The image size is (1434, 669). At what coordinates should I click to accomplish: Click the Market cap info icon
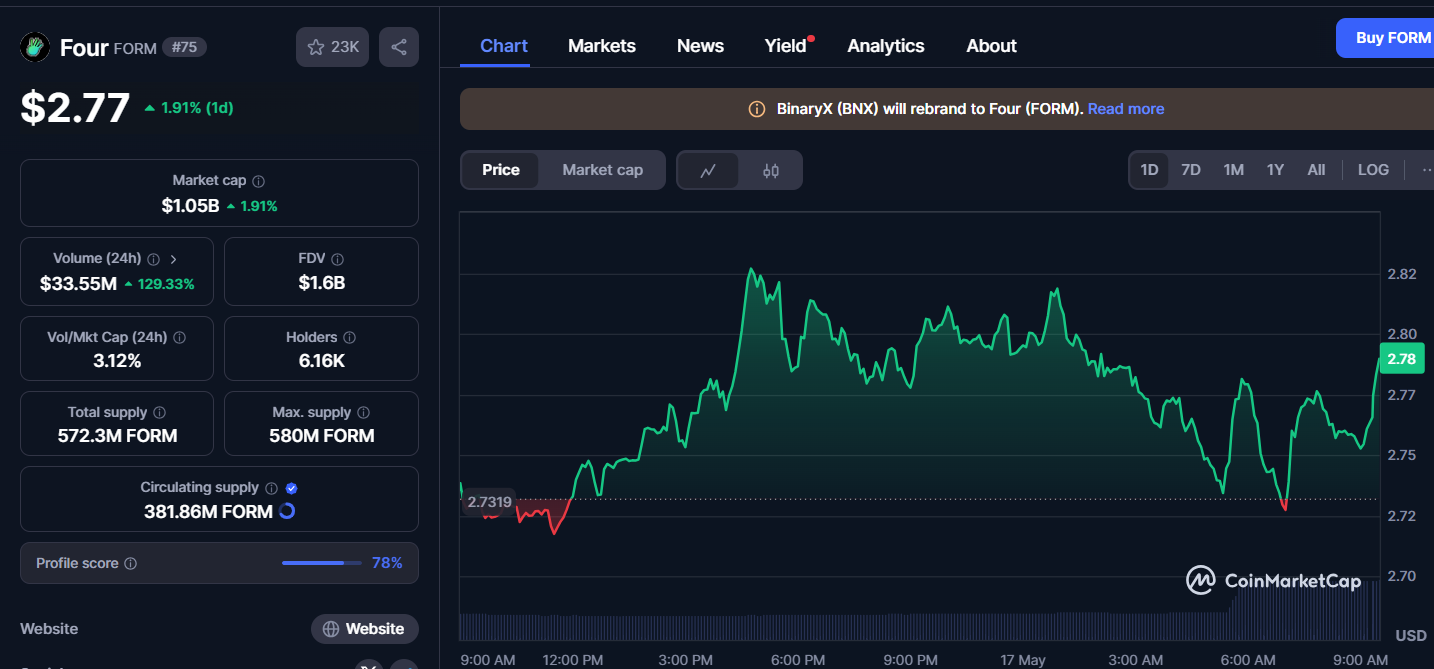pyautogui.click(x=259, y=181)
